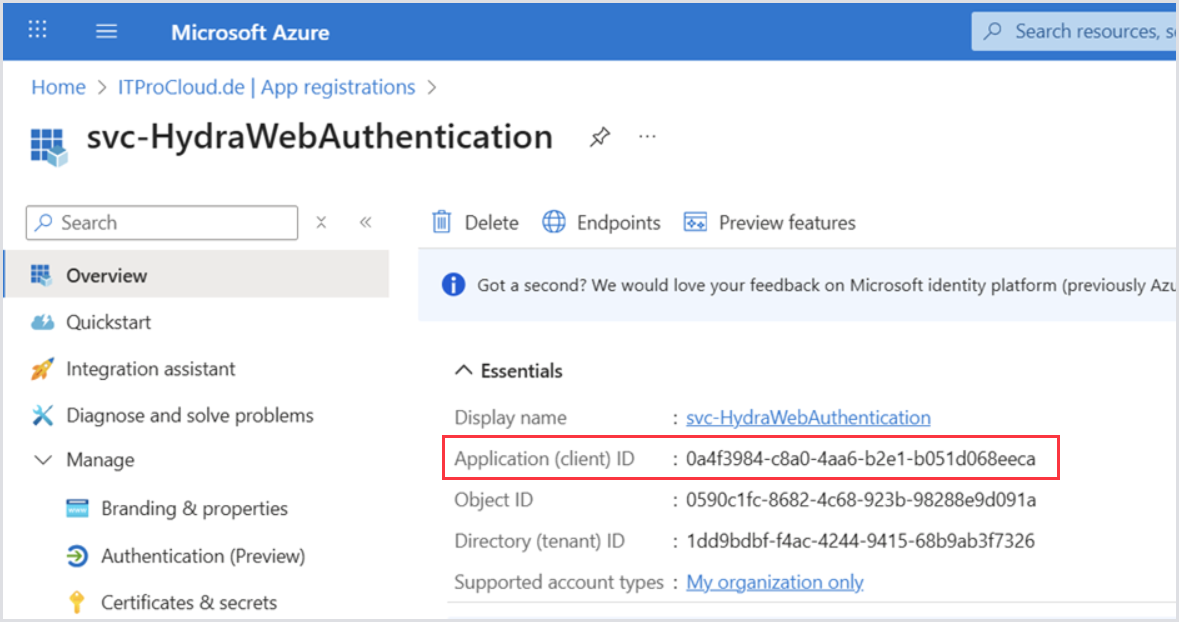Collapse the Manage menu group
1179x622 pixels.
click(44, 460)
